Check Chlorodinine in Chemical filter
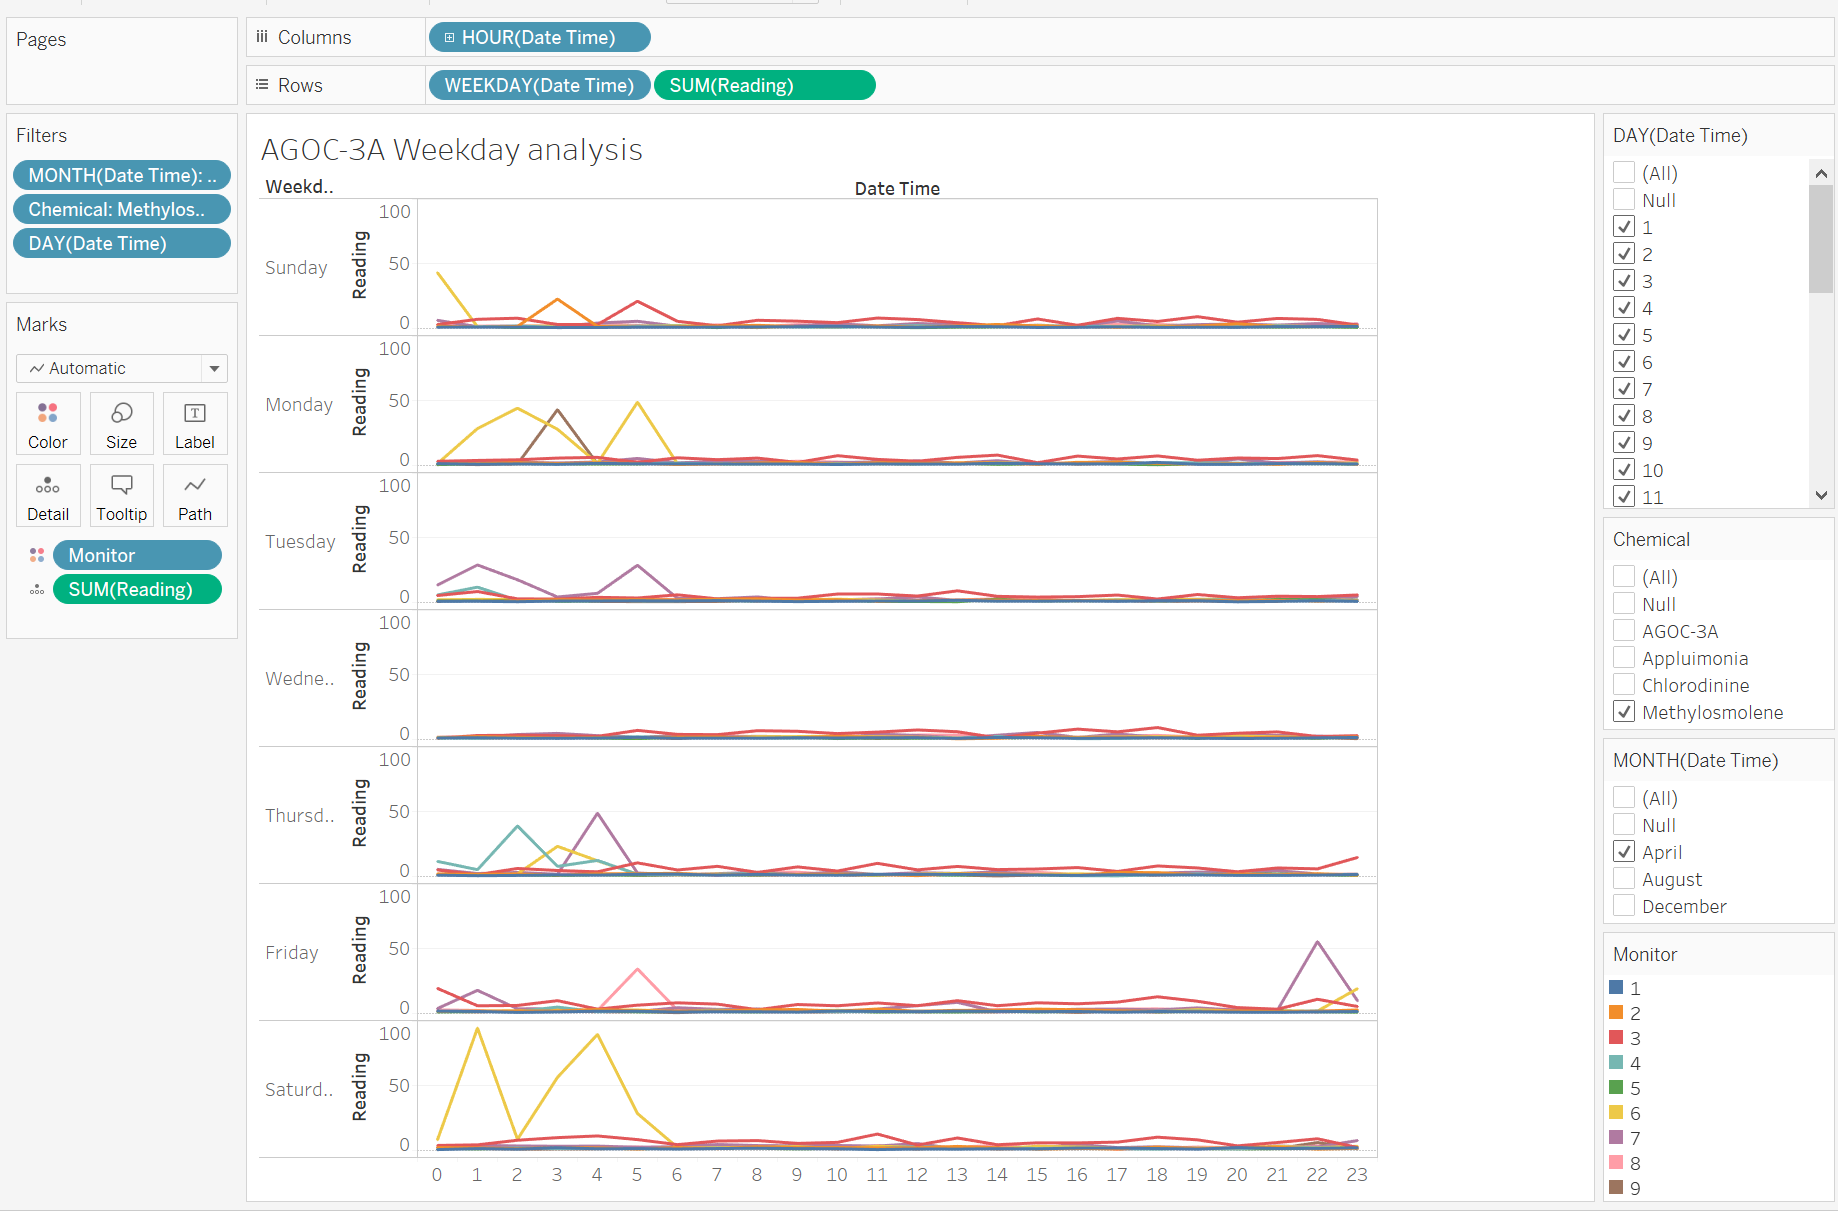 pyautogui.click(x=1624, y=685)
